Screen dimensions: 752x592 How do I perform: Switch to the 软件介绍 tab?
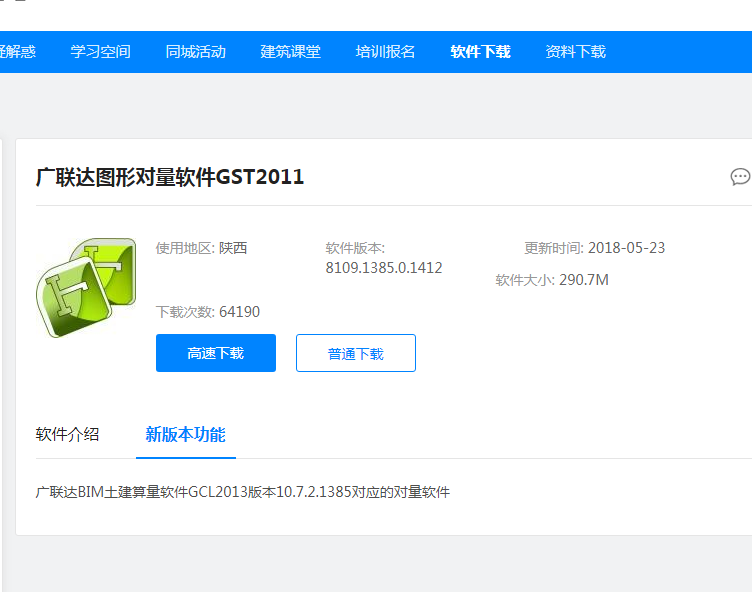click(67, 434)
